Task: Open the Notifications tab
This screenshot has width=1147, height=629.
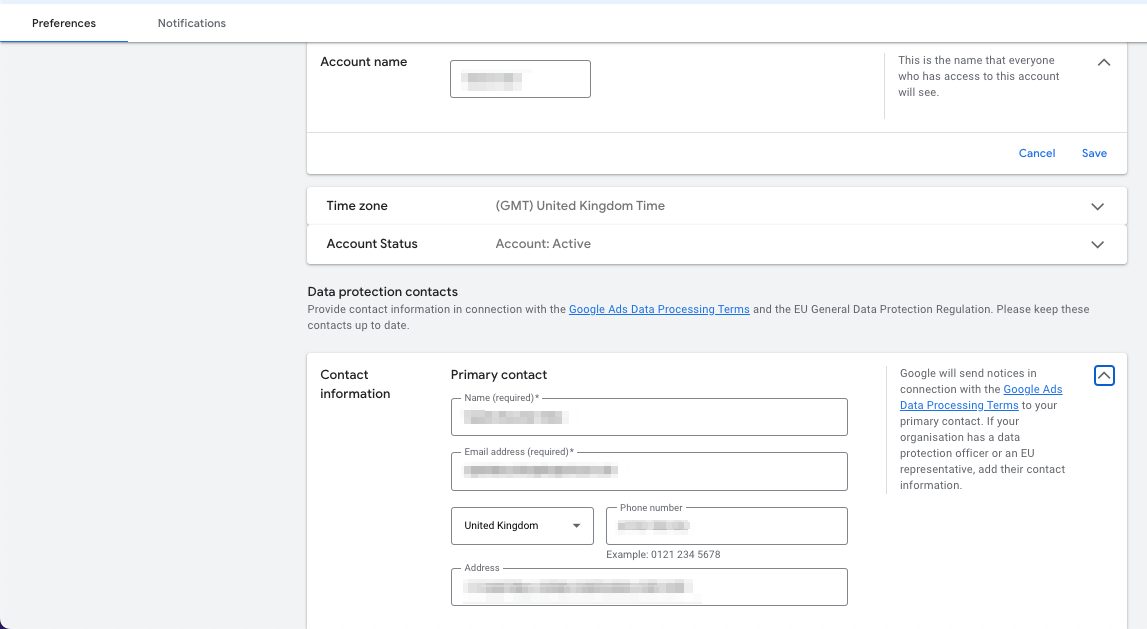Action: click(x=192, y=23)
